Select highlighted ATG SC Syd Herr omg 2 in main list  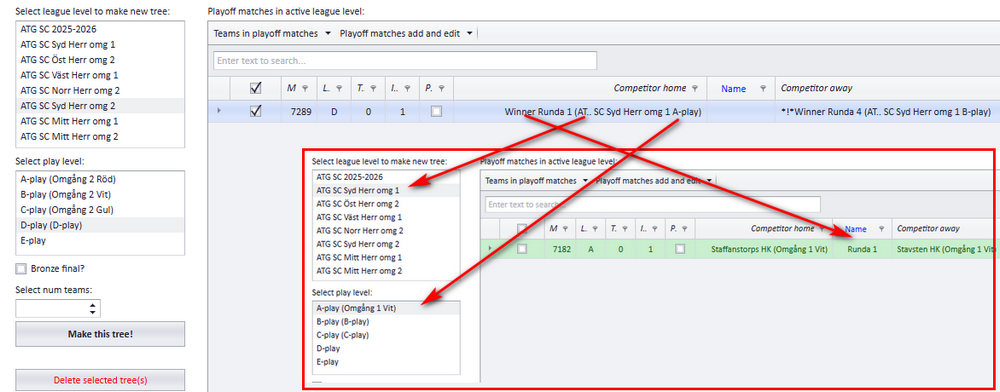[100, 106]
